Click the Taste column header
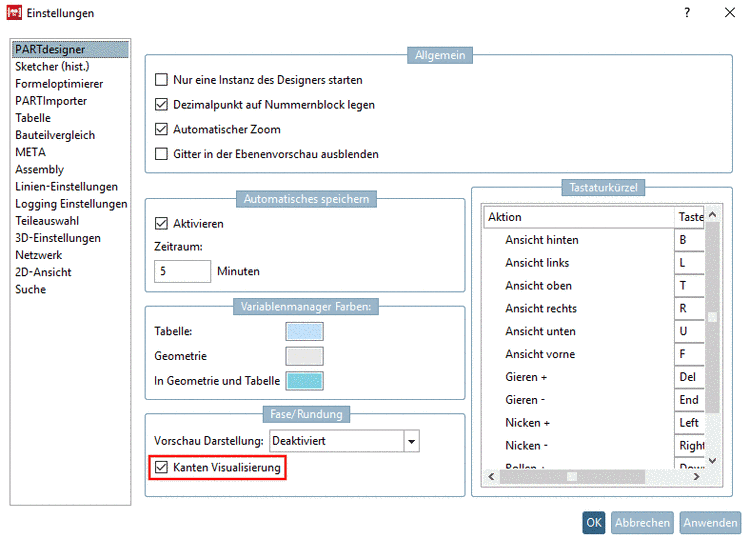Image resolution: width=750 pixels, height=539 pixels. [689, 217]
